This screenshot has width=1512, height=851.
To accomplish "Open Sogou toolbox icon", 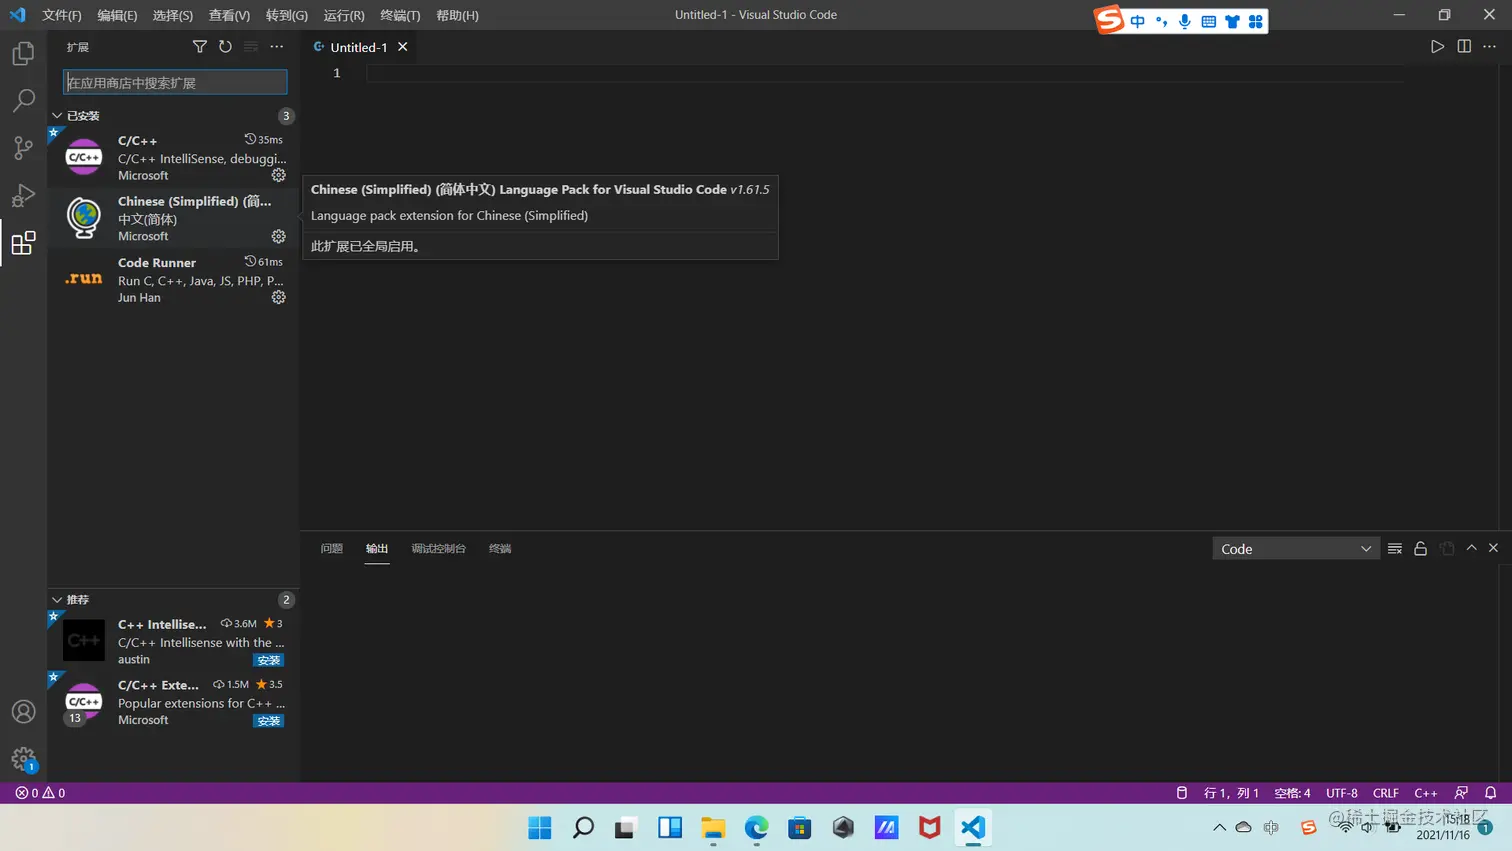I will 1256,21.
